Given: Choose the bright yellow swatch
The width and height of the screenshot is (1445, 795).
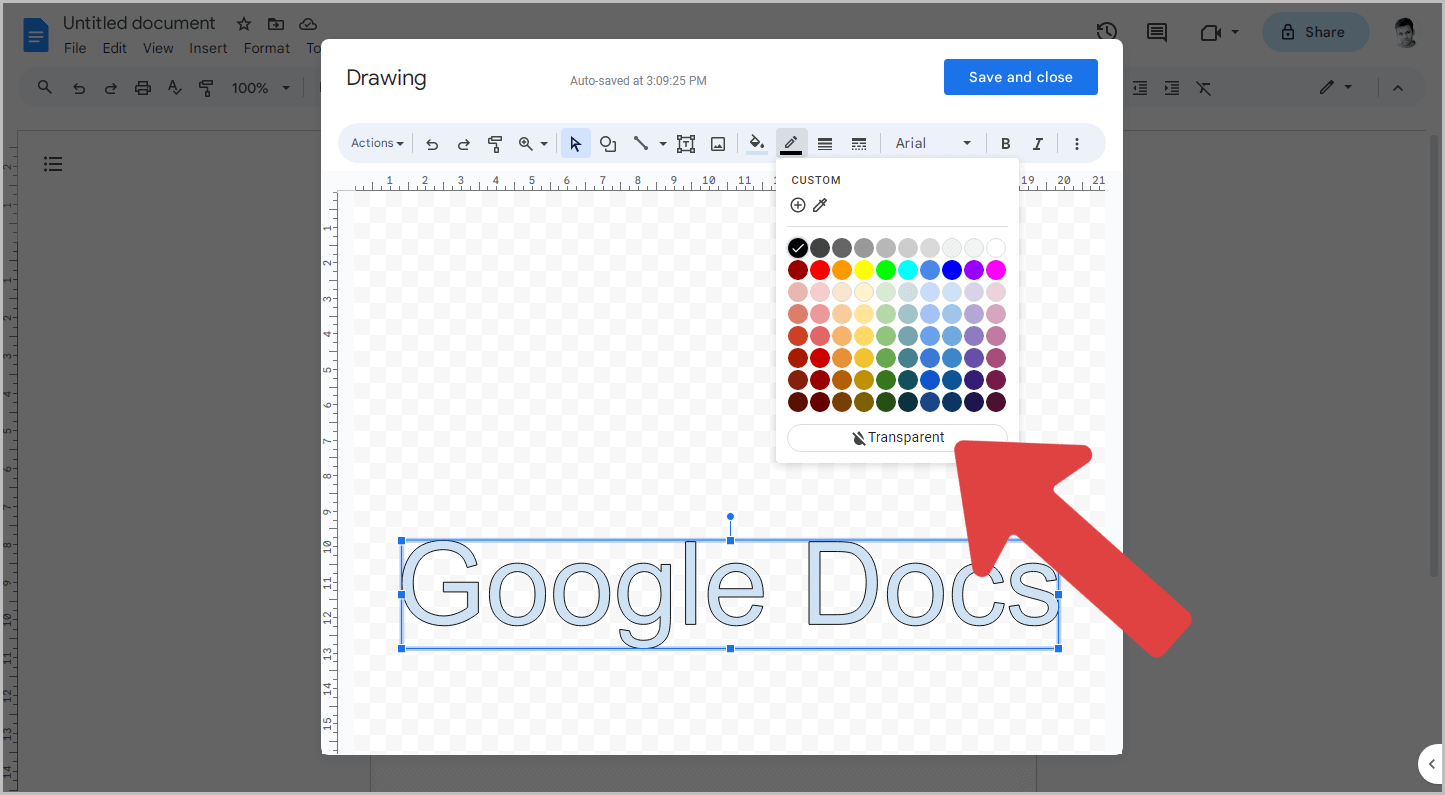Looking at the screenshot, I should (x=864, y=270).
